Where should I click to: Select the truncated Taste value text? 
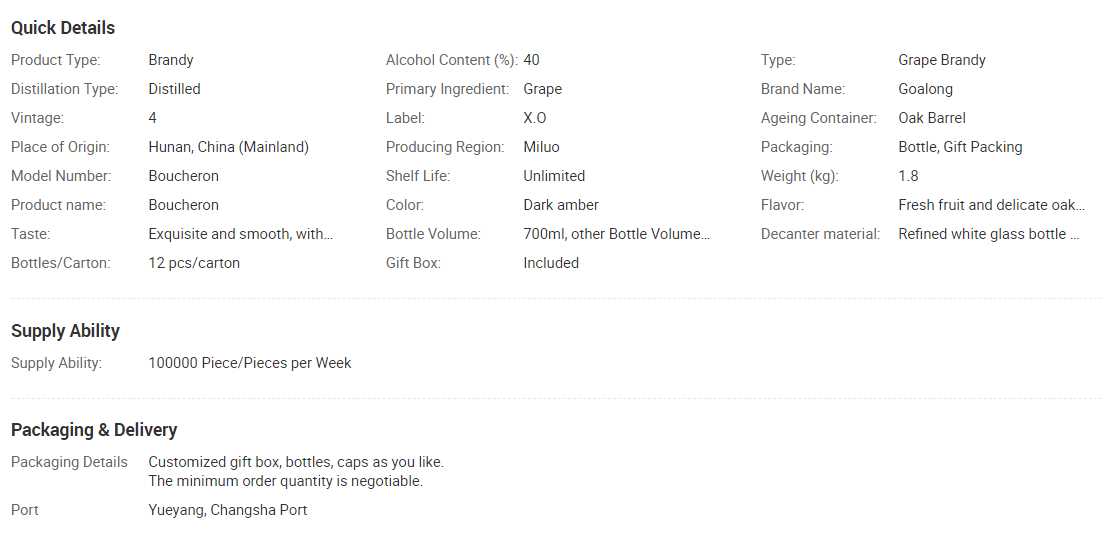coord(240,234)
